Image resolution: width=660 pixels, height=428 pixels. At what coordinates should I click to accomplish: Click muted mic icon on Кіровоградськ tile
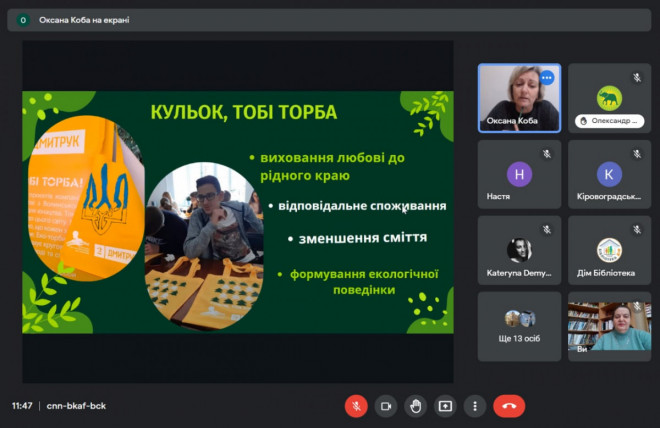[636, 154]
